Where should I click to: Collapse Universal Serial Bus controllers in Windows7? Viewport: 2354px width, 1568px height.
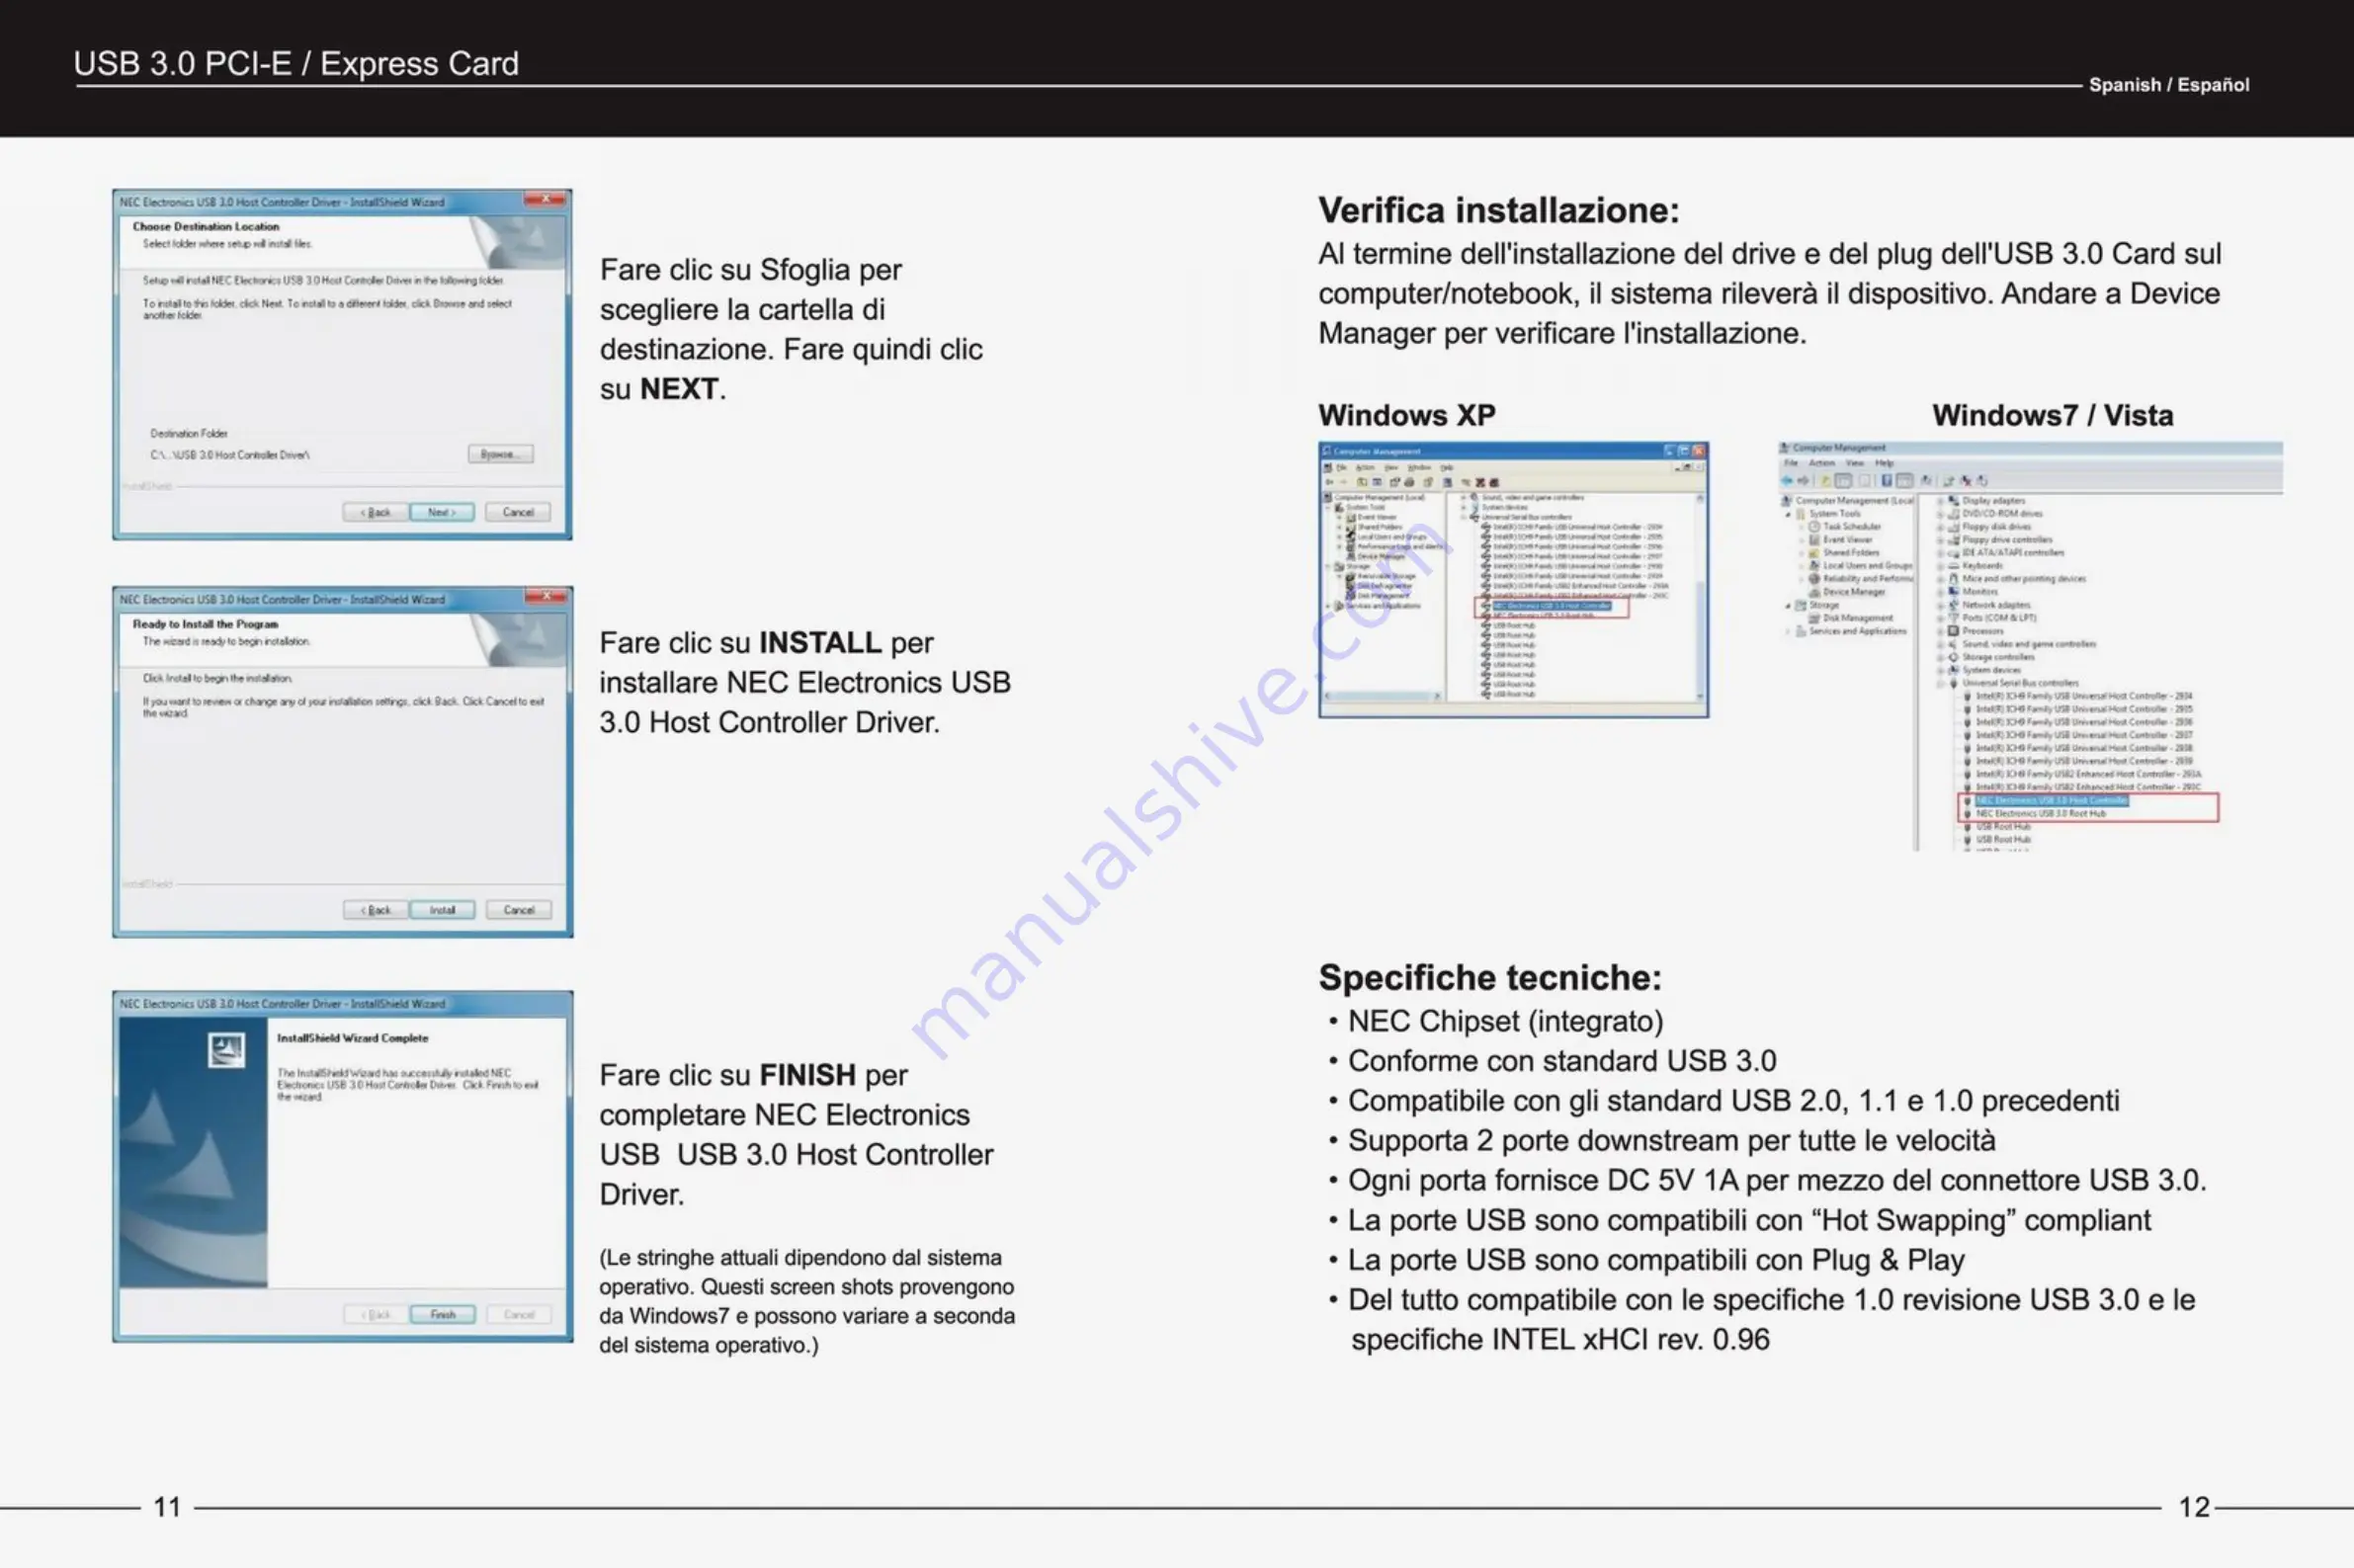1940,684
